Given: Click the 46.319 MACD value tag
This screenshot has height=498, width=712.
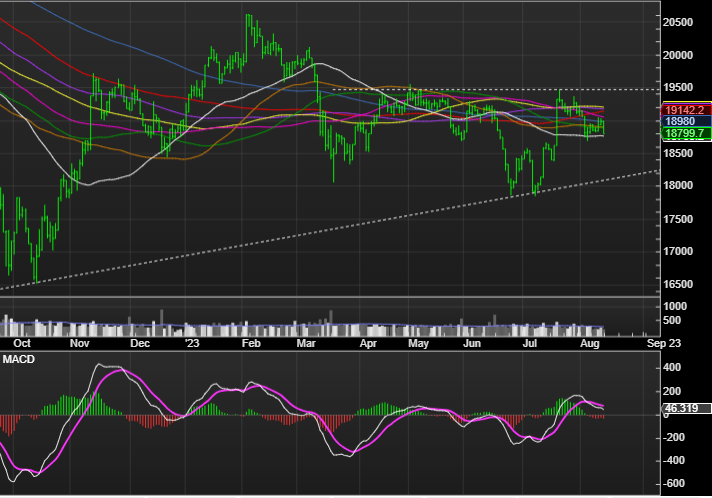Looking at the screenshot, I should [687, 409].
